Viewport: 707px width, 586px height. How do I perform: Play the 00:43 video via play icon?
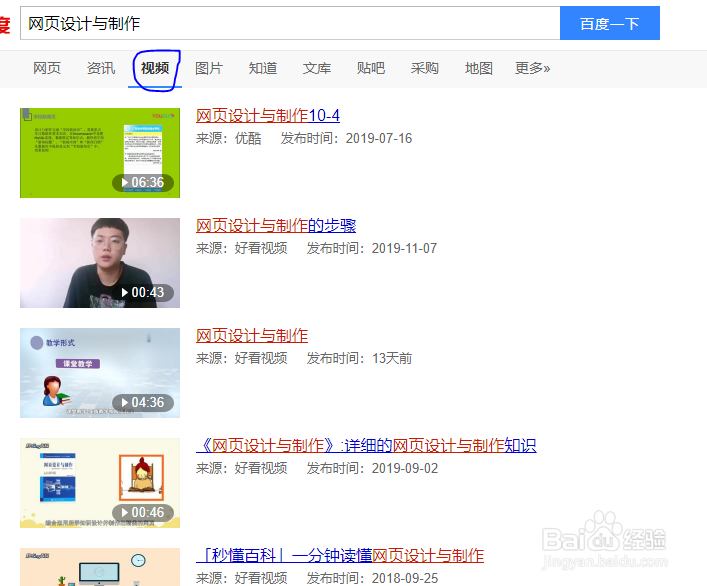tap(125, 293)
